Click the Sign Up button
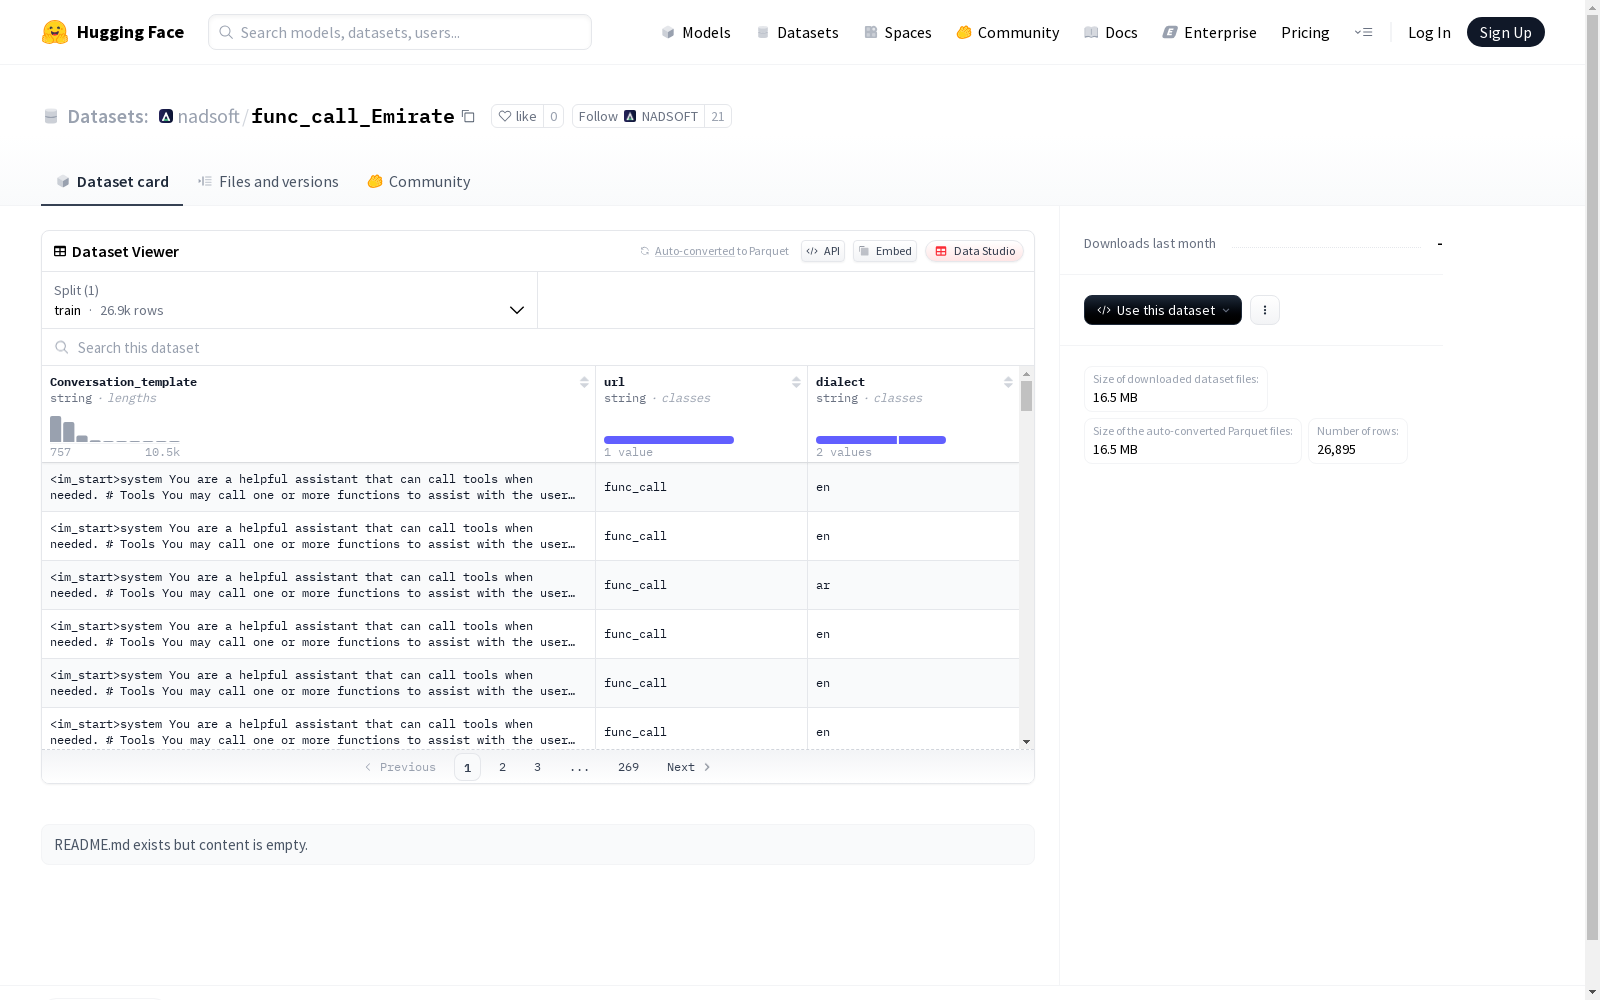Image resolution: width=1600 pixels, height=1000 pixels. pos(1506,32)
